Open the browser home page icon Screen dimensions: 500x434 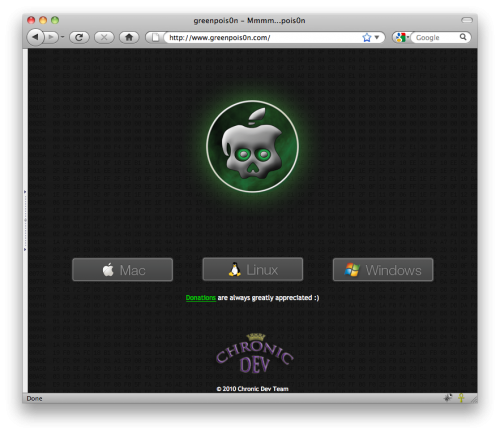129,37
